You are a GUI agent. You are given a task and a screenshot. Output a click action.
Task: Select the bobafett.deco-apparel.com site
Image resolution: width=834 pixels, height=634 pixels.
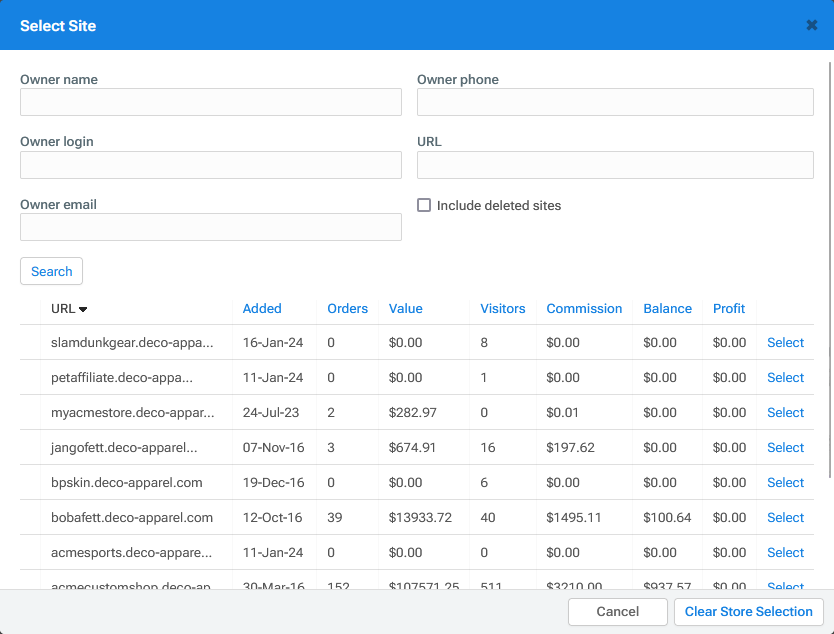[x=785, y=517]
